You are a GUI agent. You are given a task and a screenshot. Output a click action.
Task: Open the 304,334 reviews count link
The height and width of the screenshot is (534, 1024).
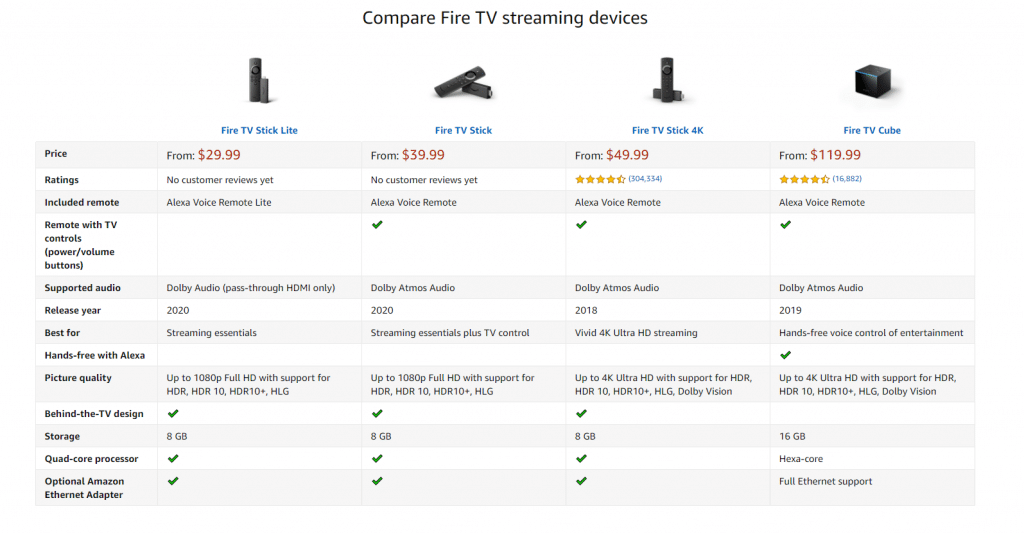(x=645, y=179)
